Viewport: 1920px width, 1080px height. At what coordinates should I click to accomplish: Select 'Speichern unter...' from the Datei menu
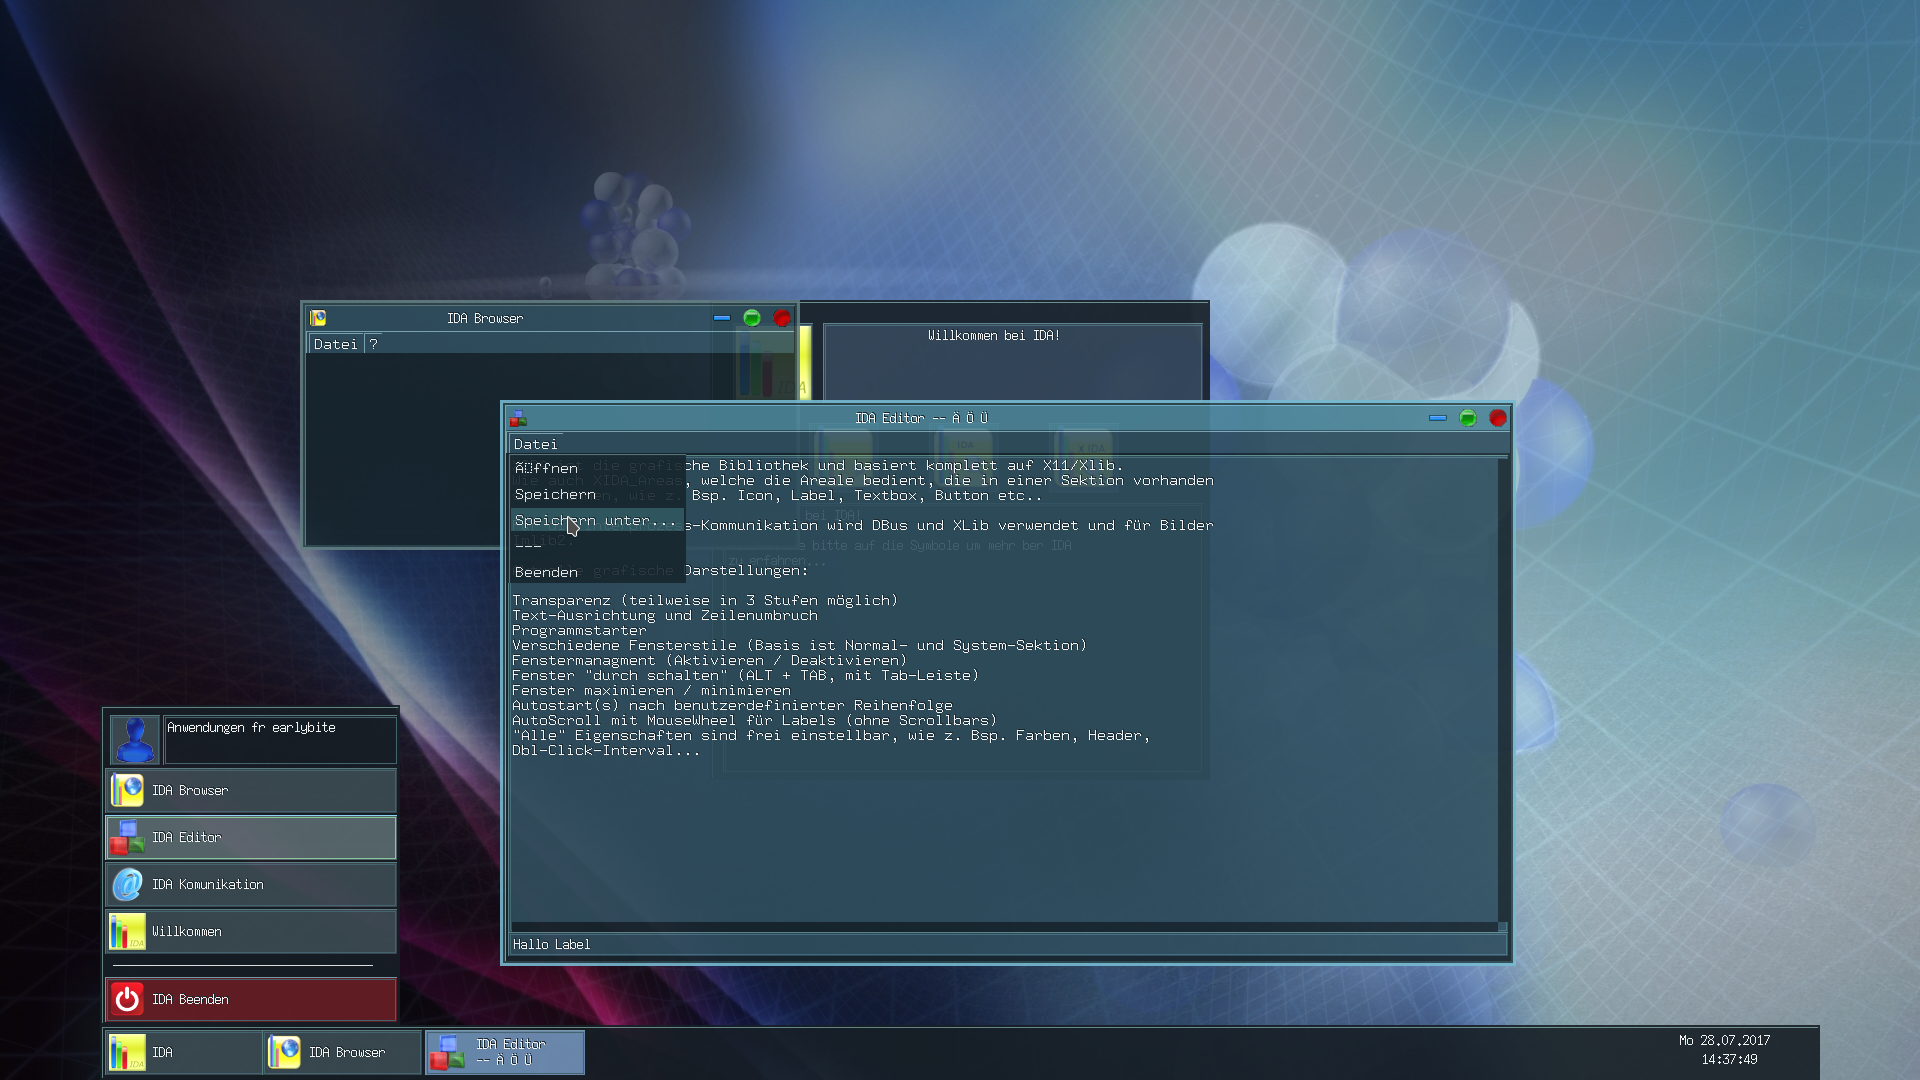594,520
